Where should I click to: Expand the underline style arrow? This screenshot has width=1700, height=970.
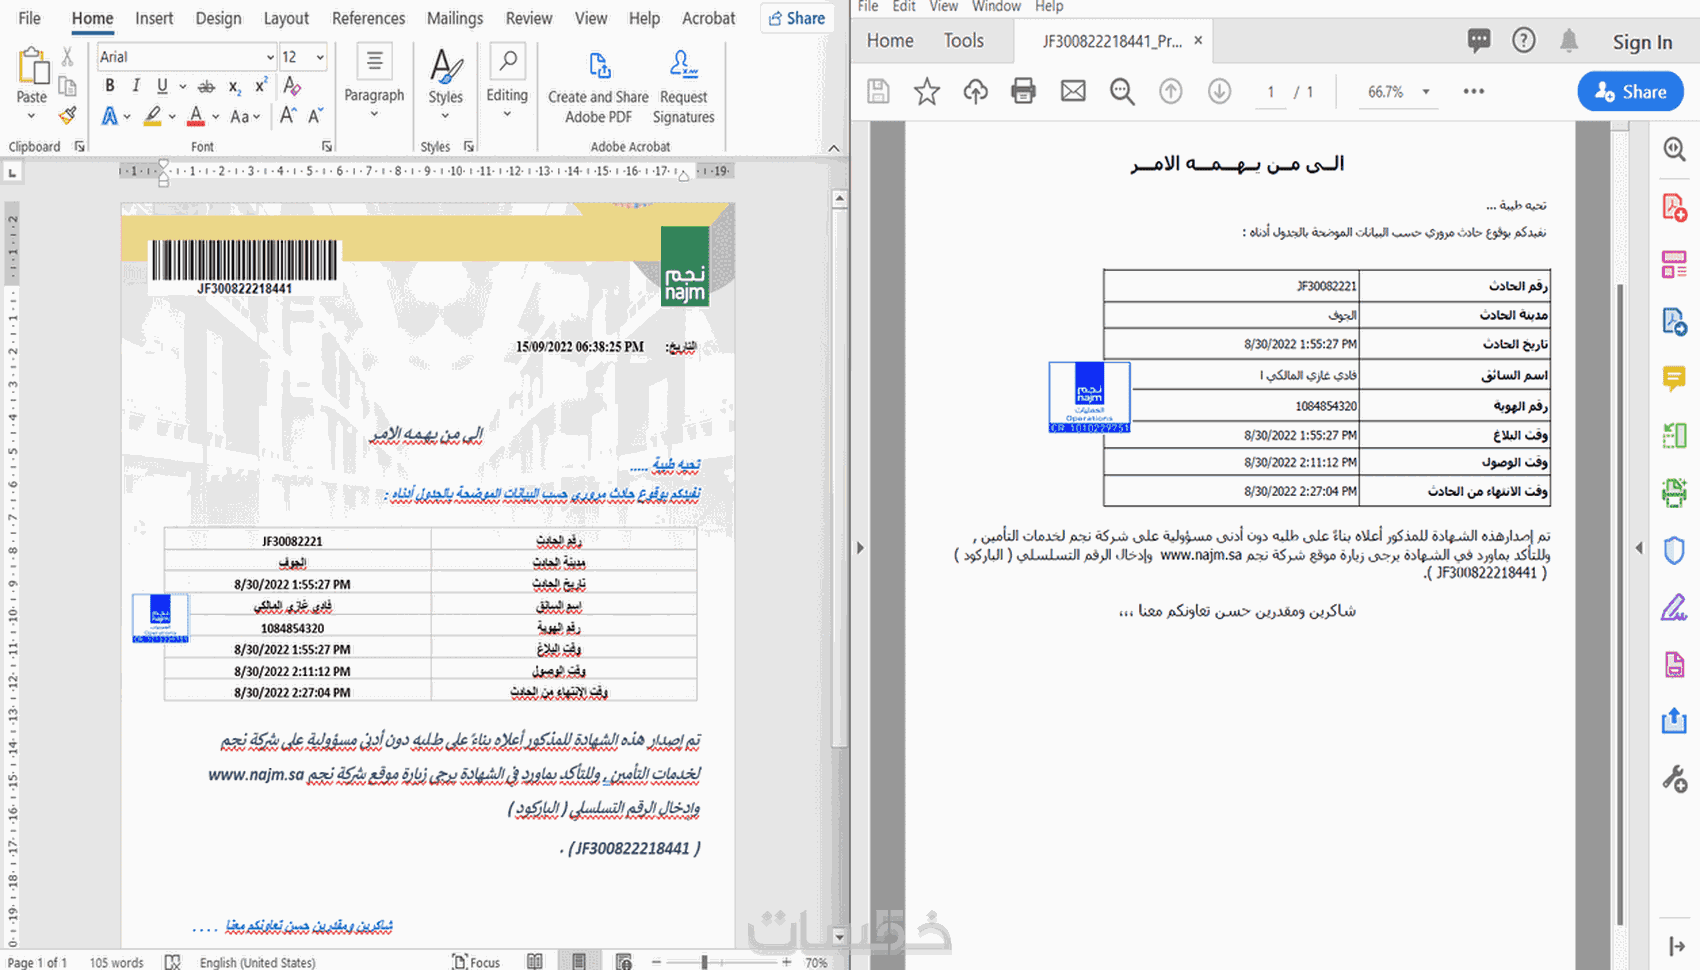click(x=182, y=87)
